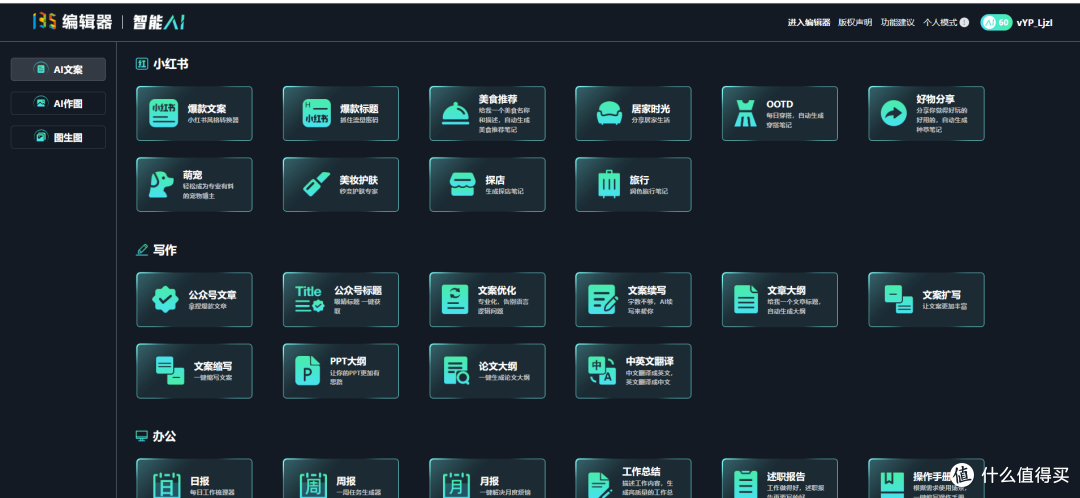Click the AI points 60 badge

click(997, 23)
